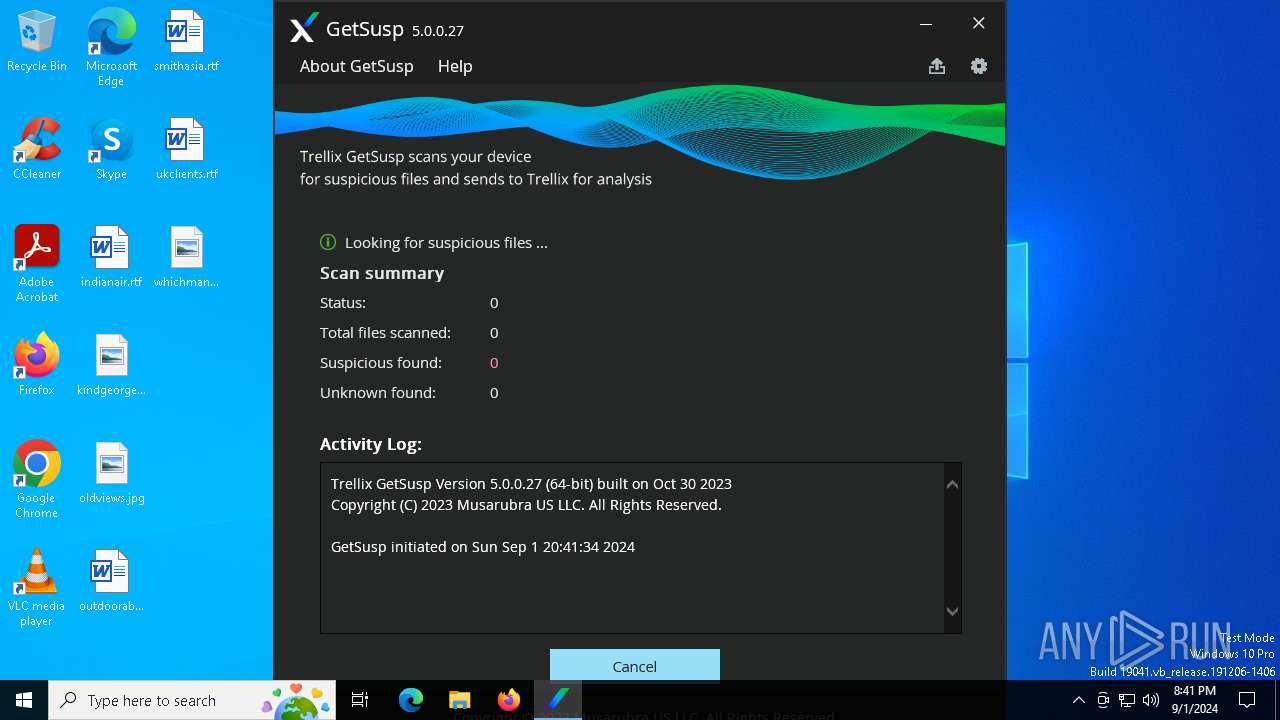1280x720 pixels.
Task: Click Activity Log scroll down arrow
Action: [952, 611]
